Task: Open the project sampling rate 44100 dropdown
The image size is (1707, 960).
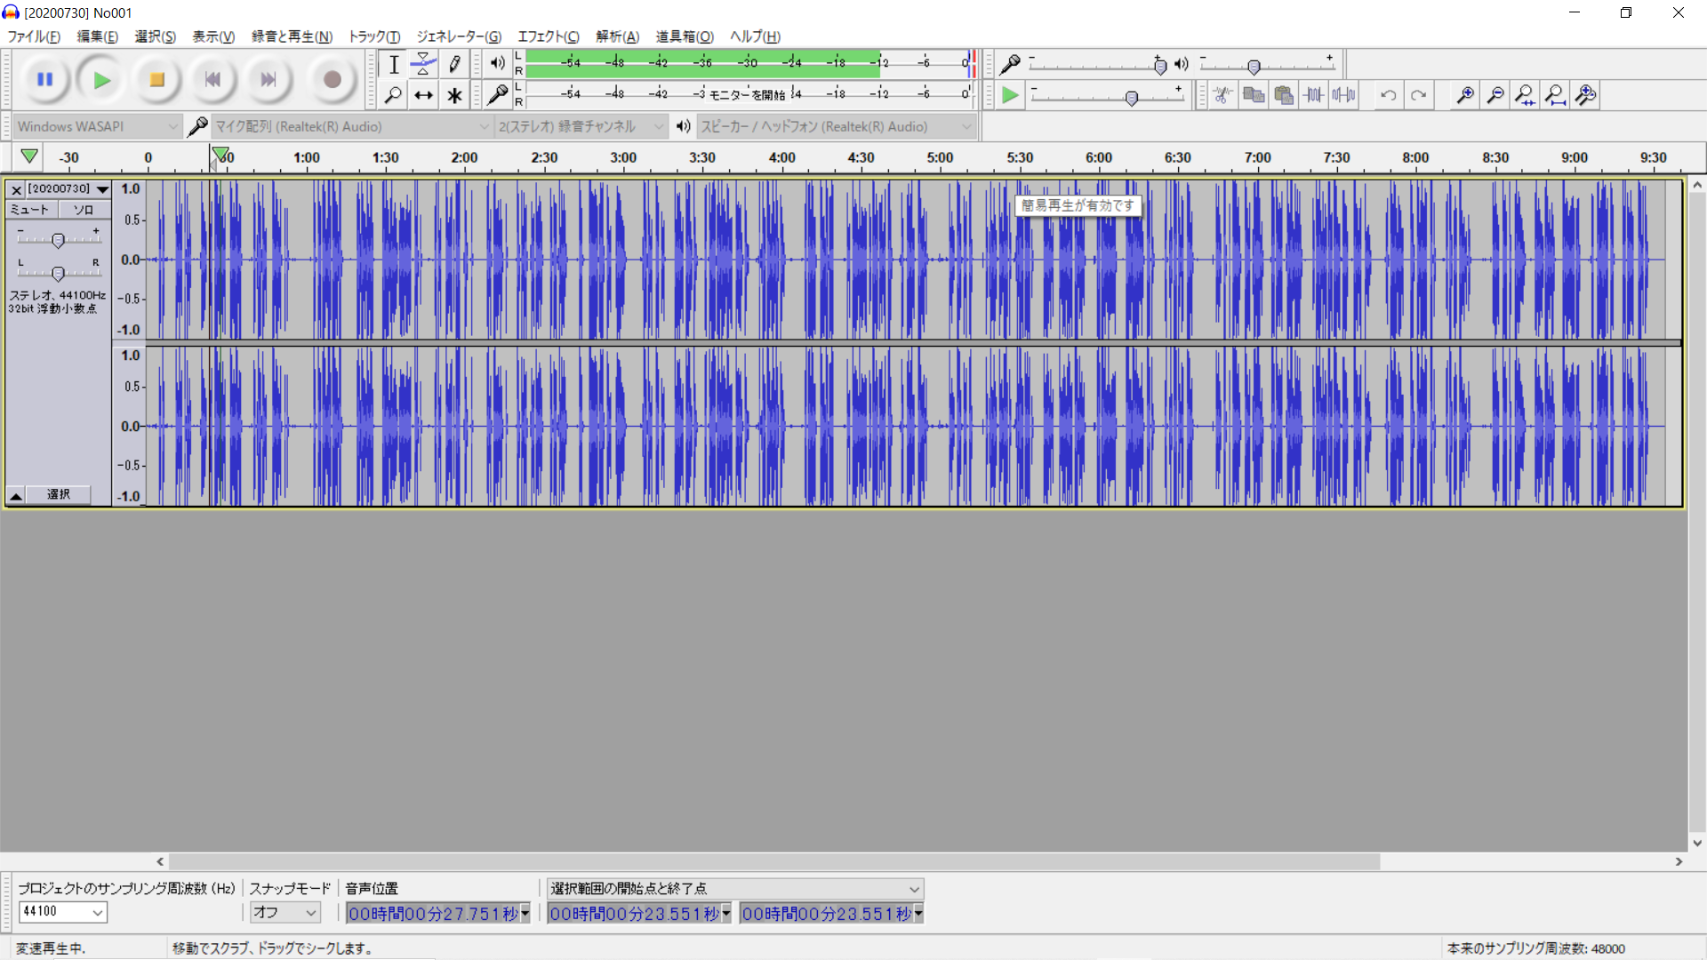Action: click(63, 912)
